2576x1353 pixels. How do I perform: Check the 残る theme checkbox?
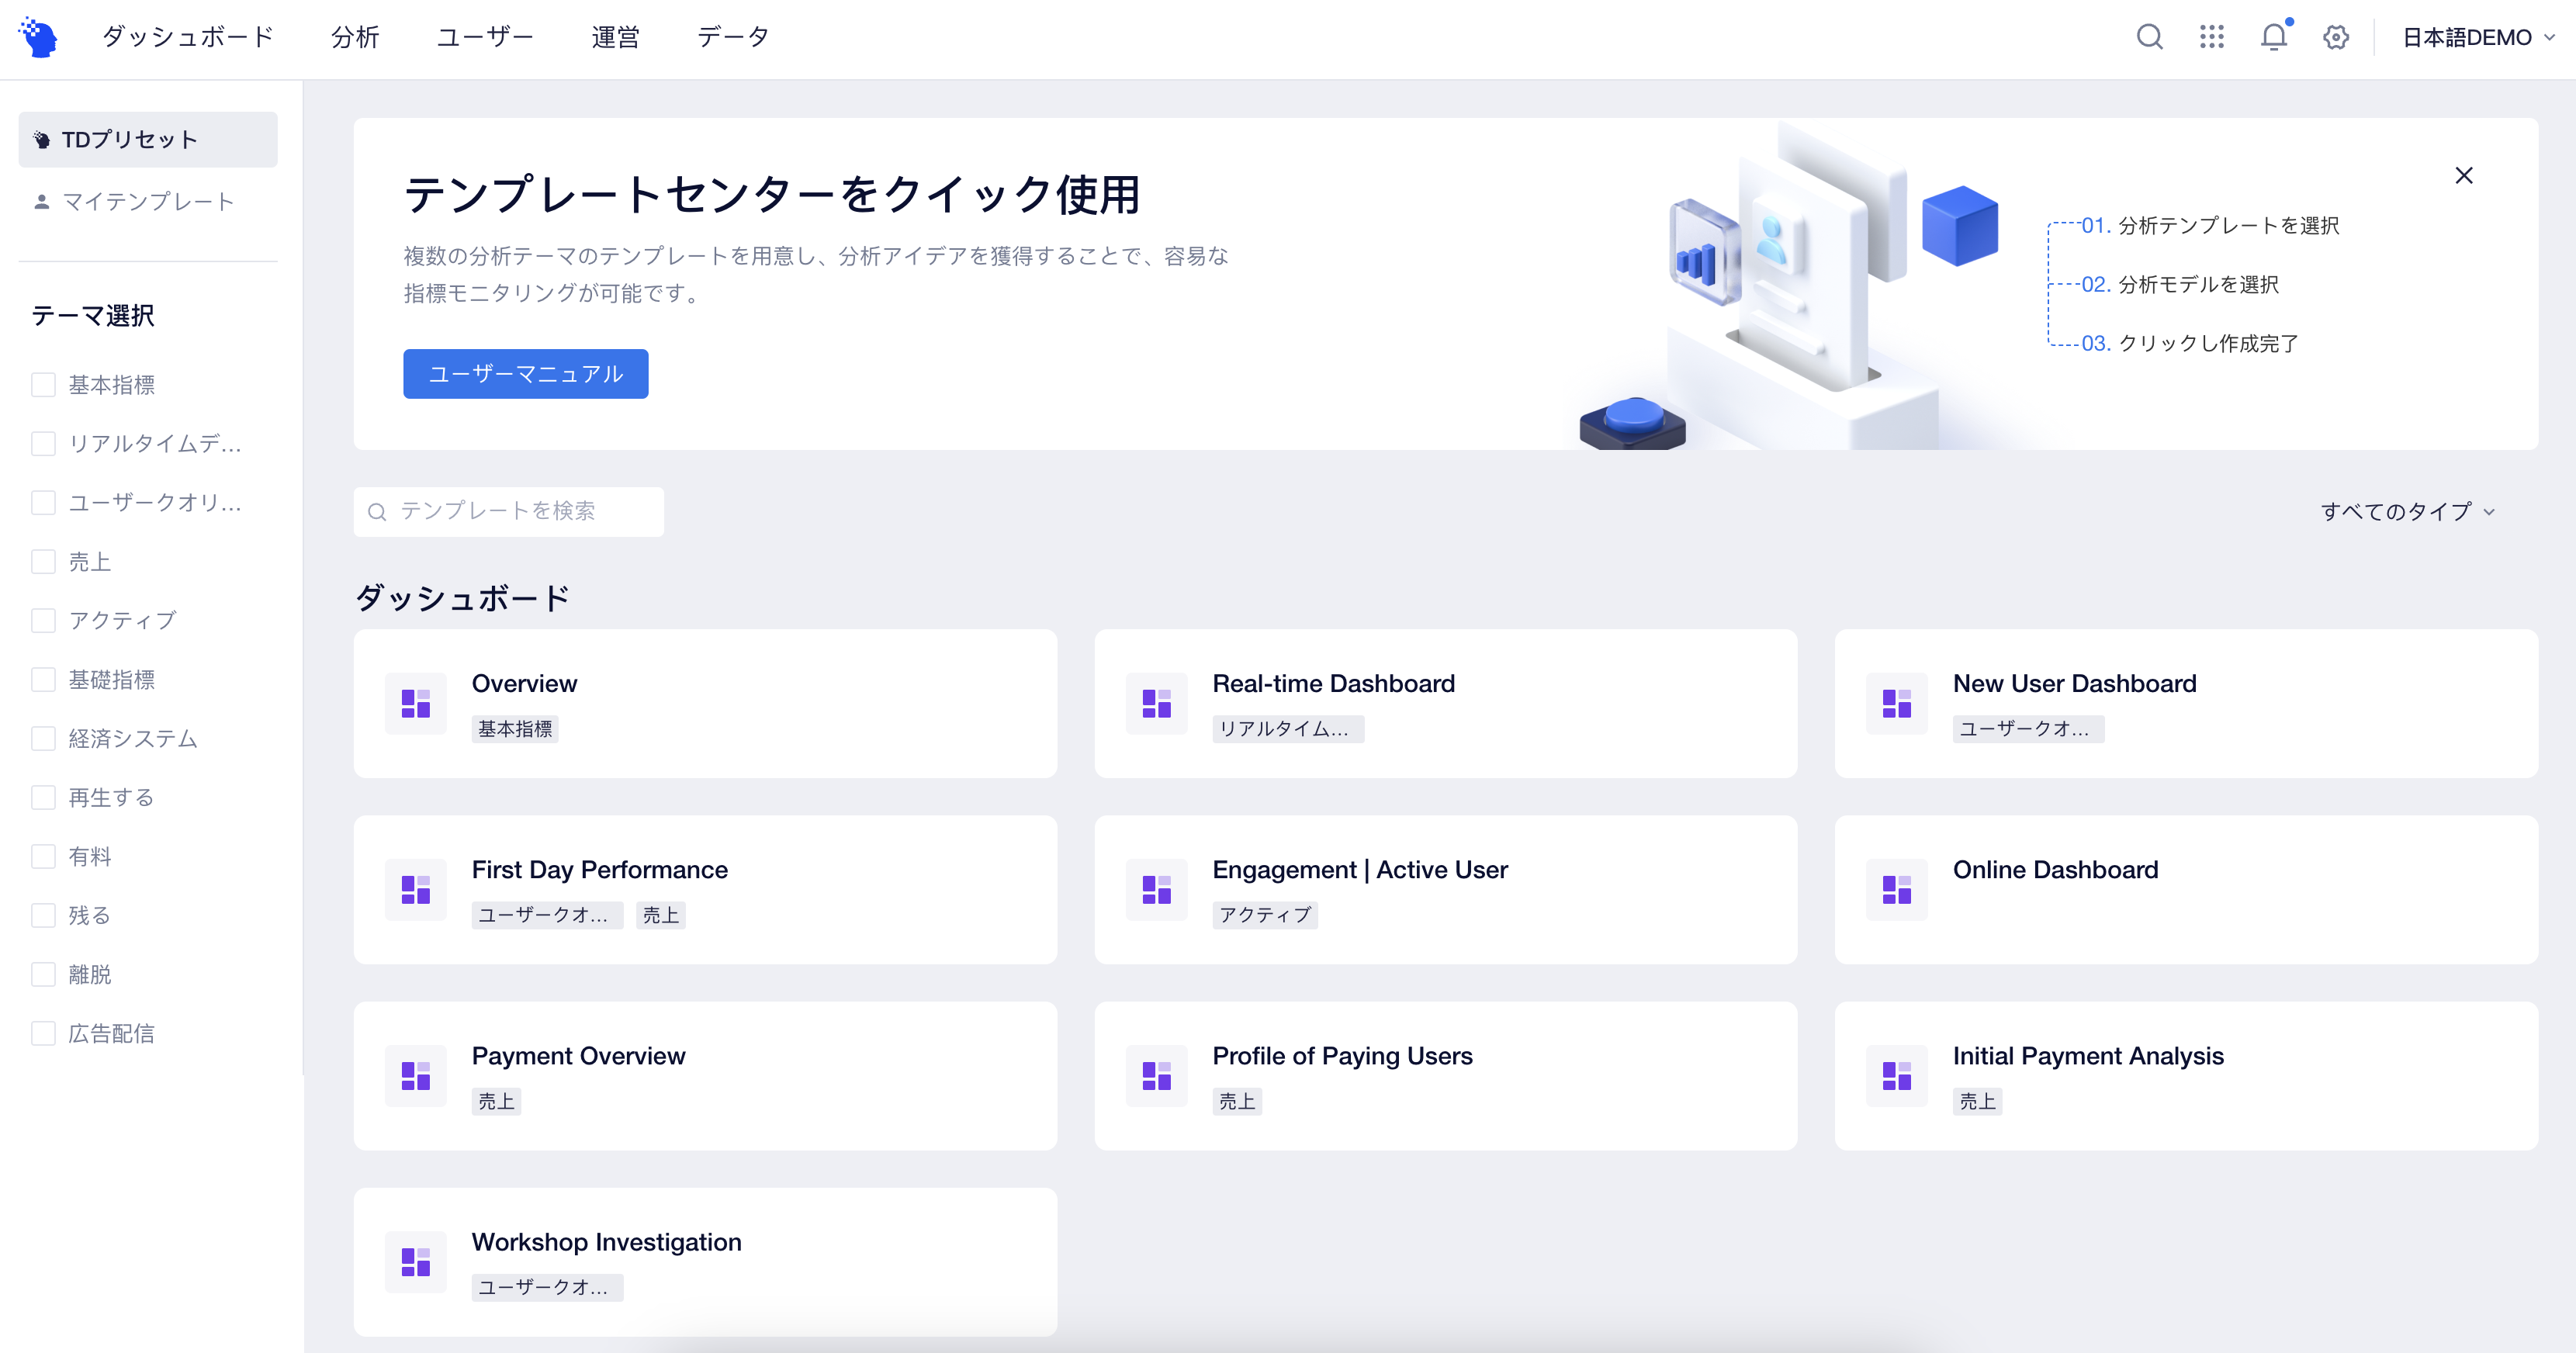(43, 916)
